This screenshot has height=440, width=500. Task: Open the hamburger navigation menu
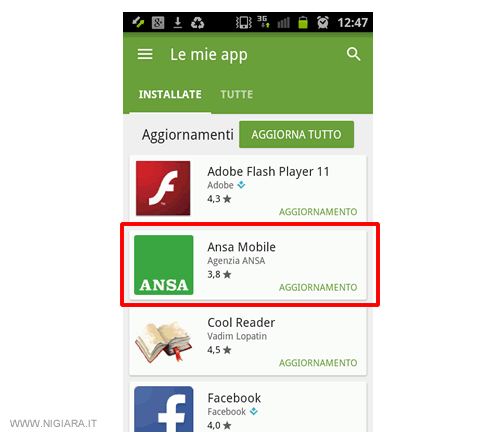point(145,54)
